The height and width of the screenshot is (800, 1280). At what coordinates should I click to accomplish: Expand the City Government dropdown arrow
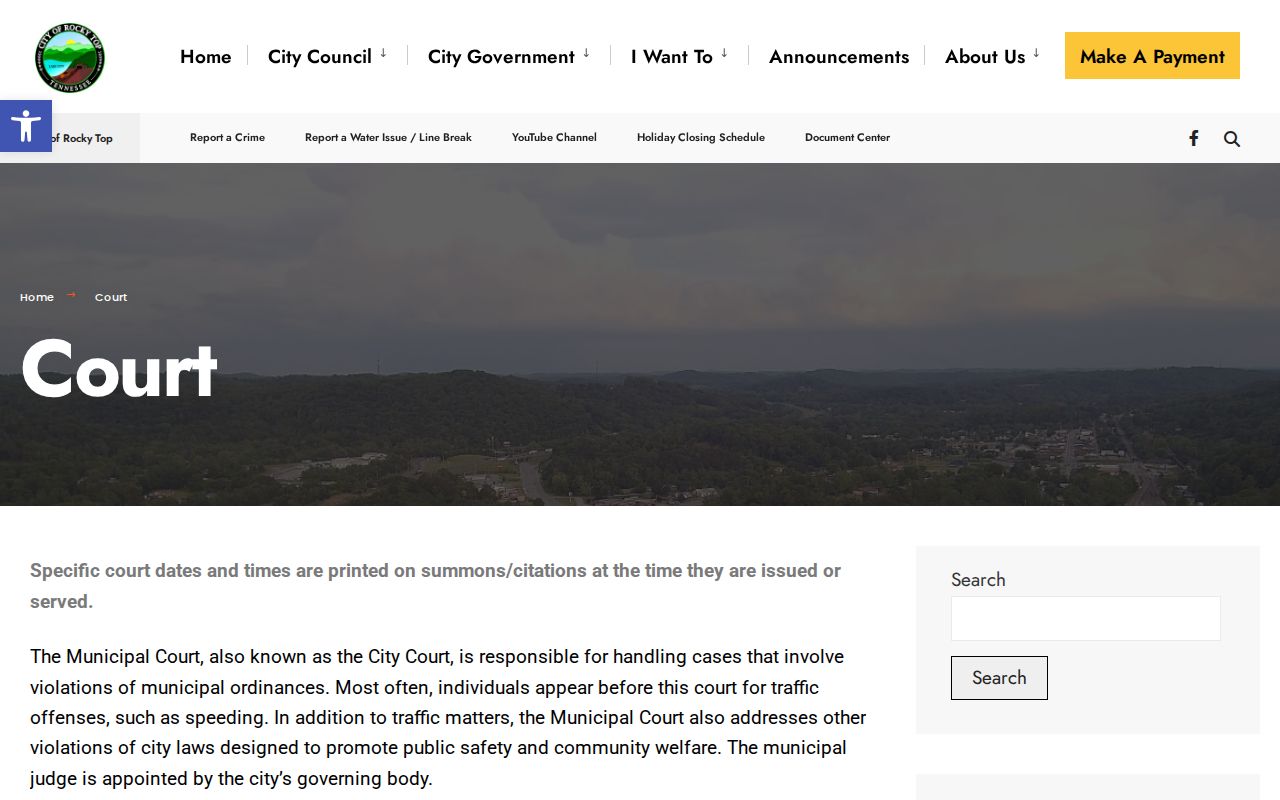586,54
